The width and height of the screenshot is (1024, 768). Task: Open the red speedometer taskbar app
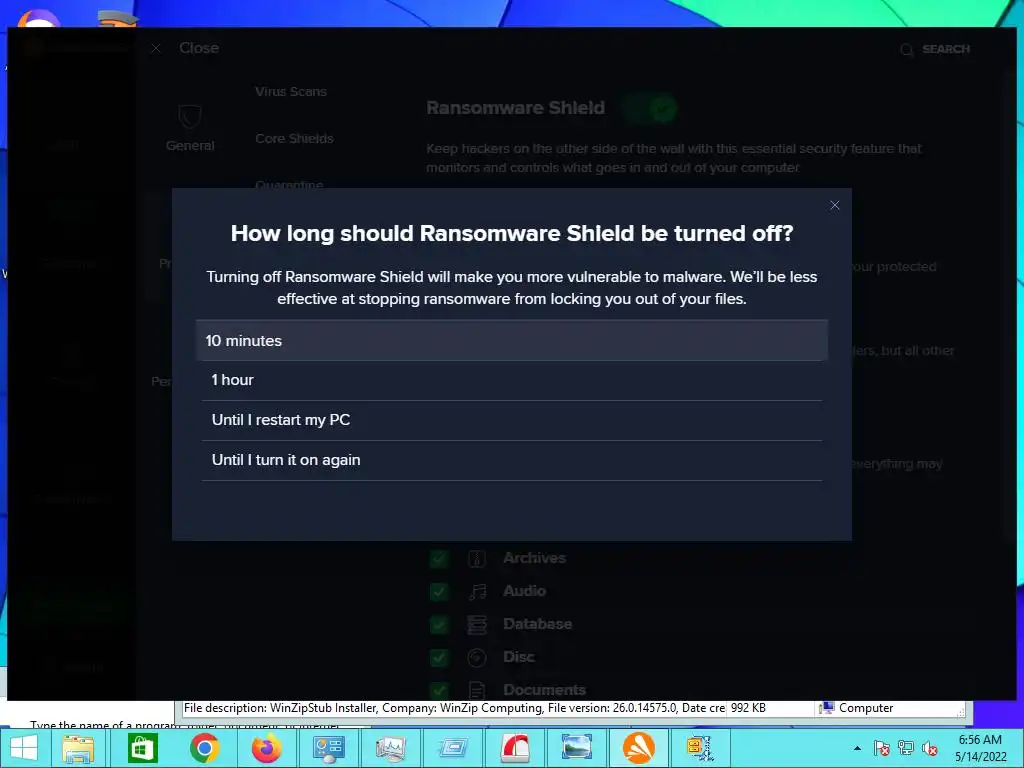[x=515, y=748]
